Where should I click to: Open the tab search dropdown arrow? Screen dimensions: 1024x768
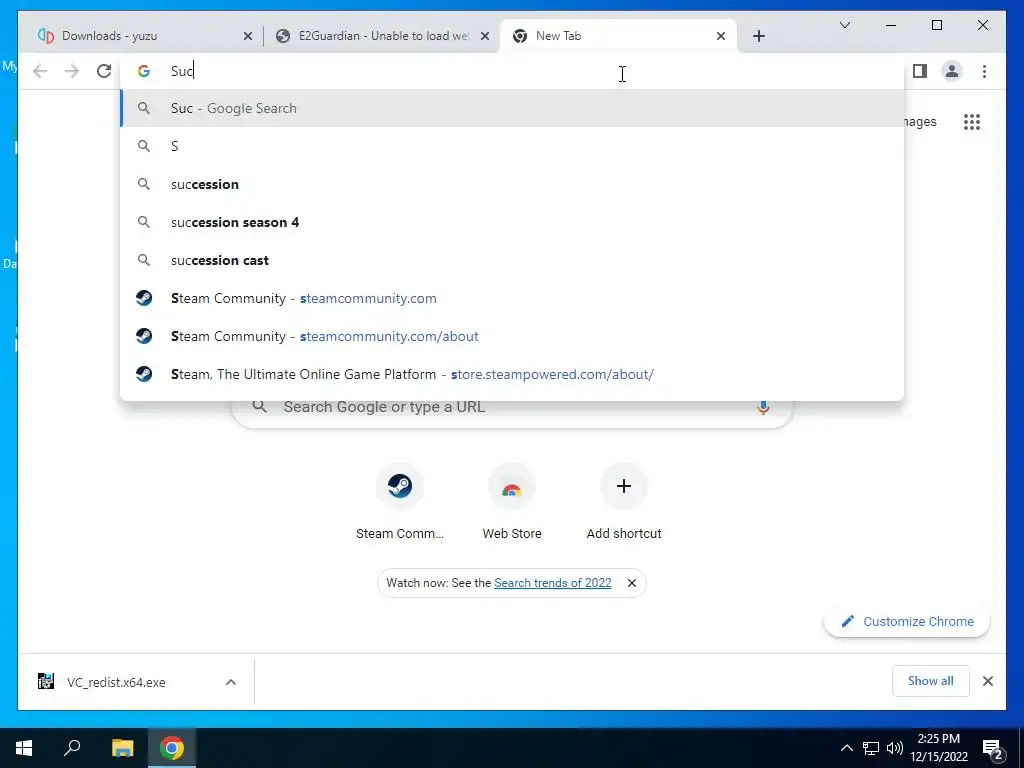[x=844, y=25]
